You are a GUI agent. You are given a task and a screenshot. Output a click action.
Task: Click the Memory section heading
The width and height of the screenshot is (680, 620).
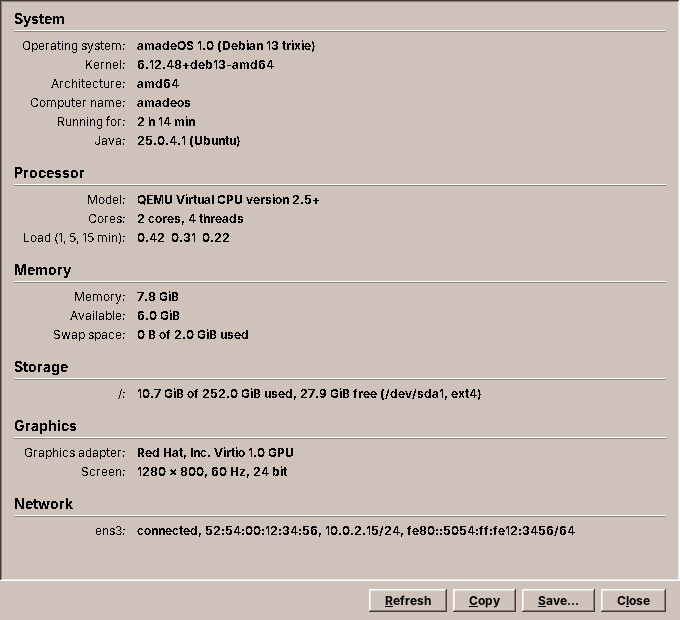(x=42, y=270)
